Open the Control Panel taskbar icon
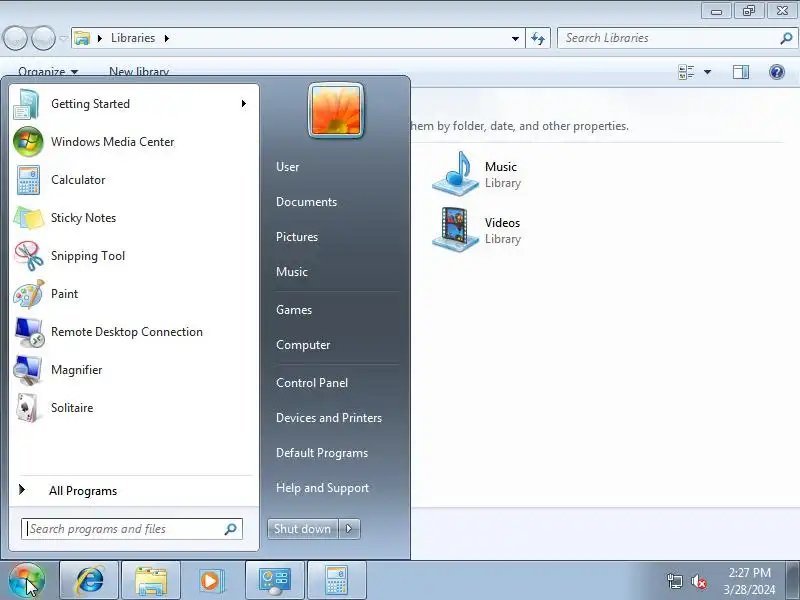This screenshot has width=800, height=600. pyautogui.click(x=274, y=581)
